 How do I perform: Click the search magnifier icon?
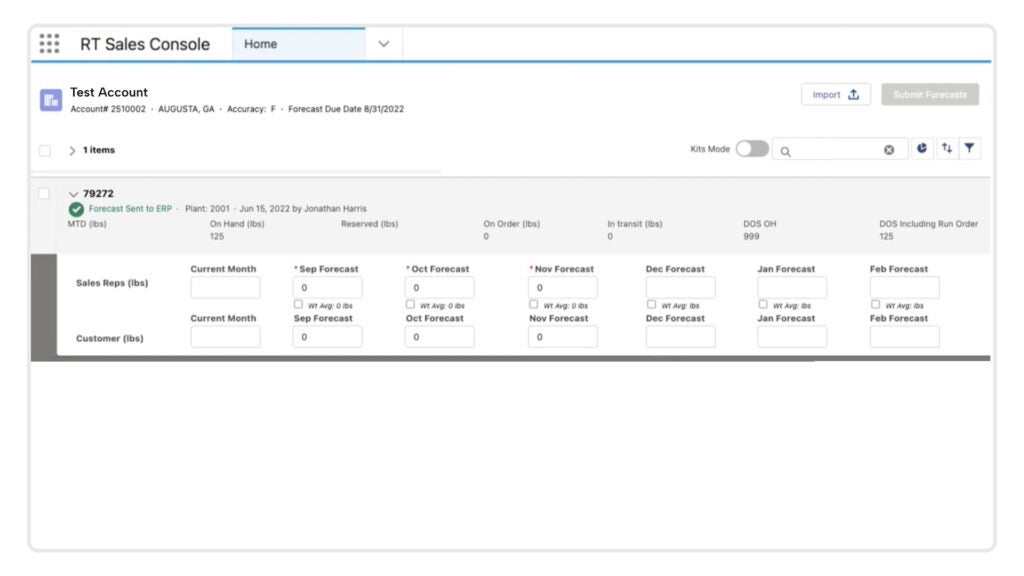pyautogui.click(x=786, y=151)
